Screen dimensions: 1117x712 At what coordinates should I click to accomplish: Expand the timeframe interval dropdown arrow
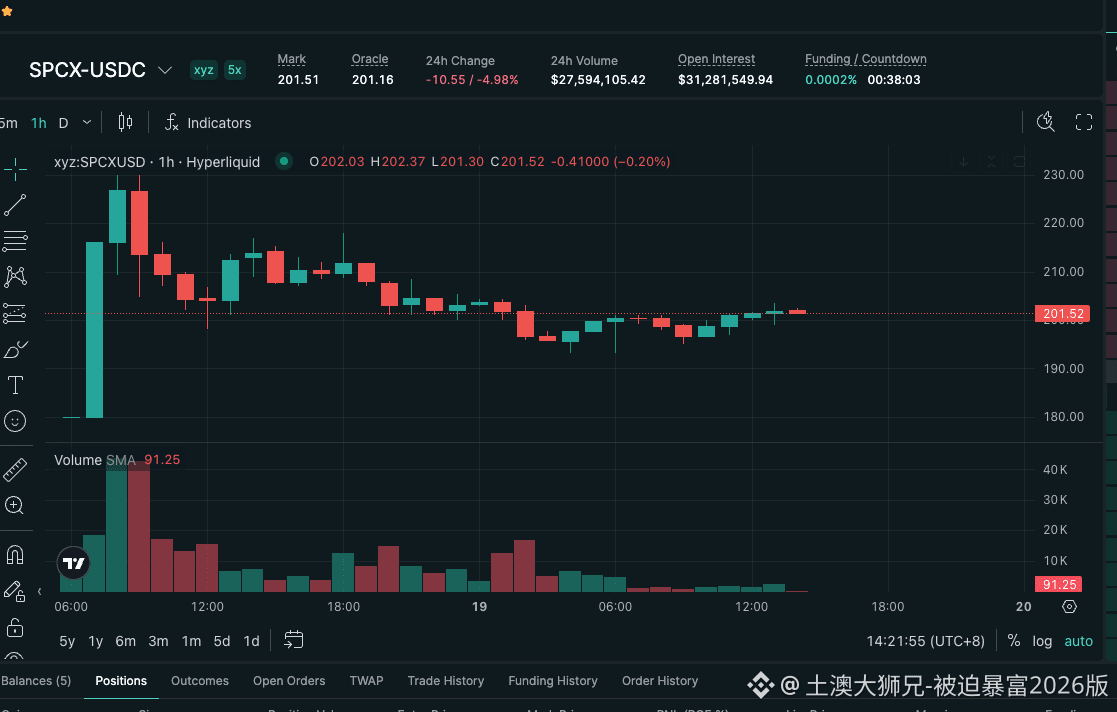[87, 123]
